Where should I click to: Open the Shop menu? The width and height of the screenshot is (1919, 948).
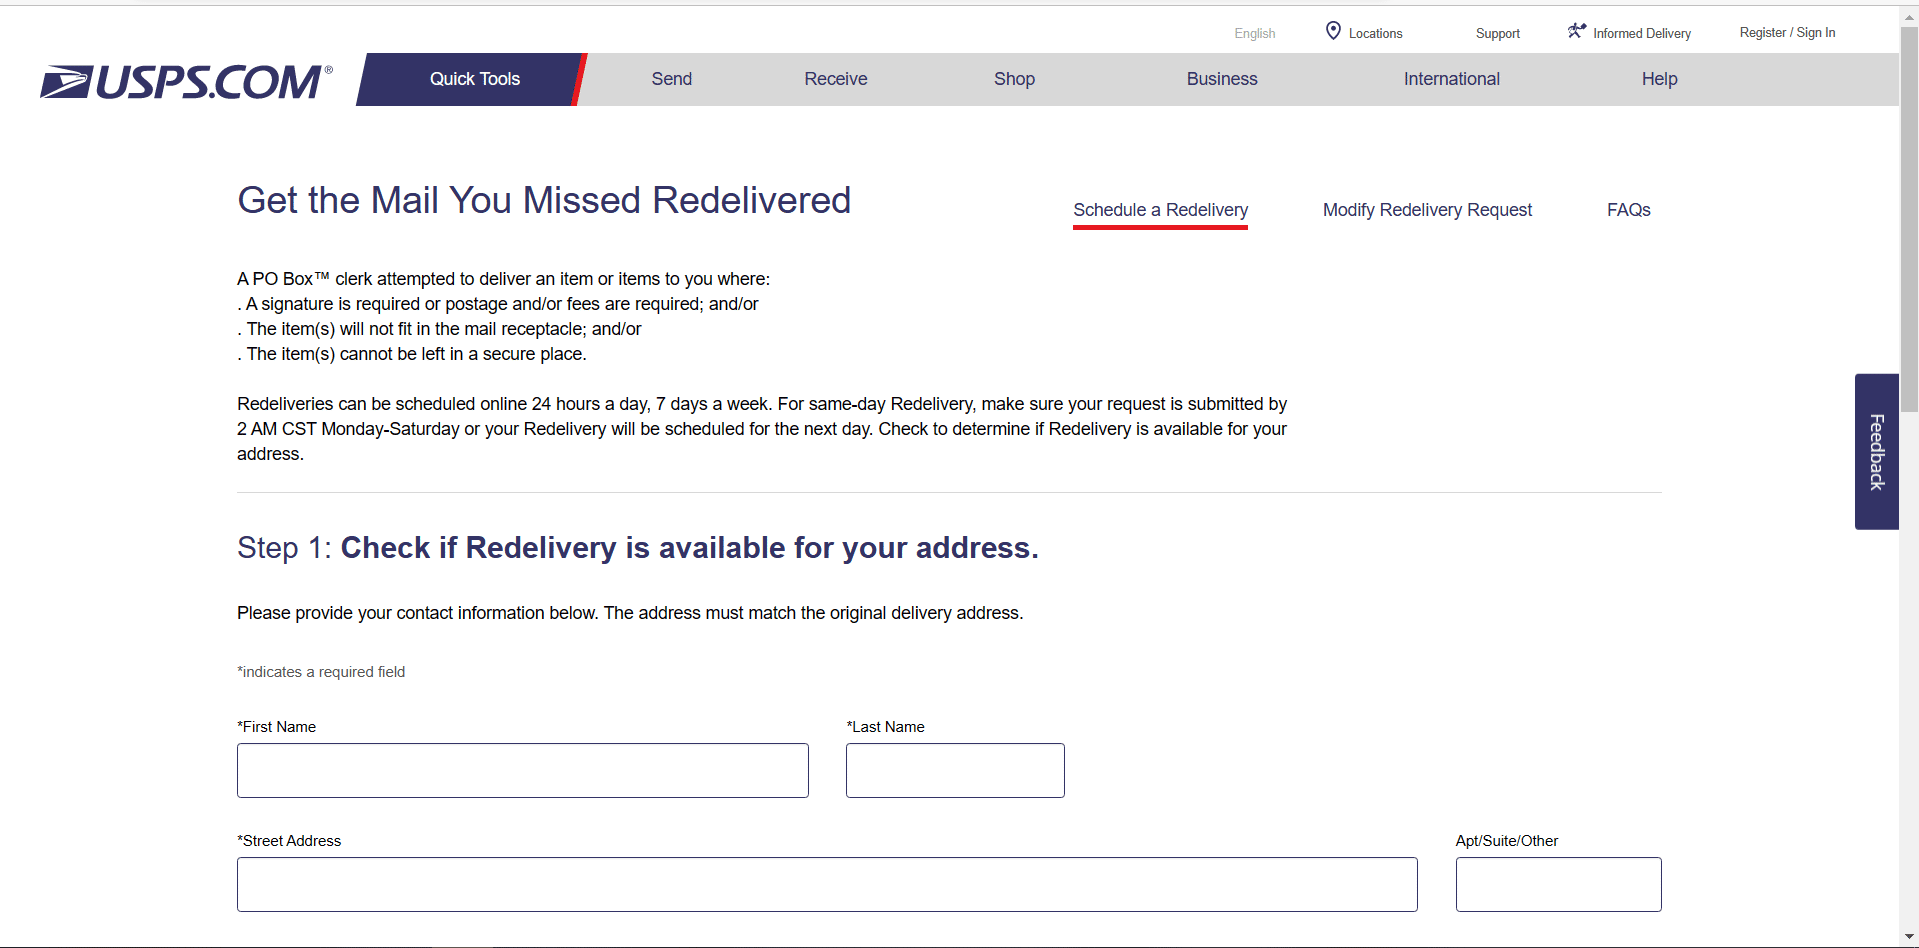coord(1014,79)
